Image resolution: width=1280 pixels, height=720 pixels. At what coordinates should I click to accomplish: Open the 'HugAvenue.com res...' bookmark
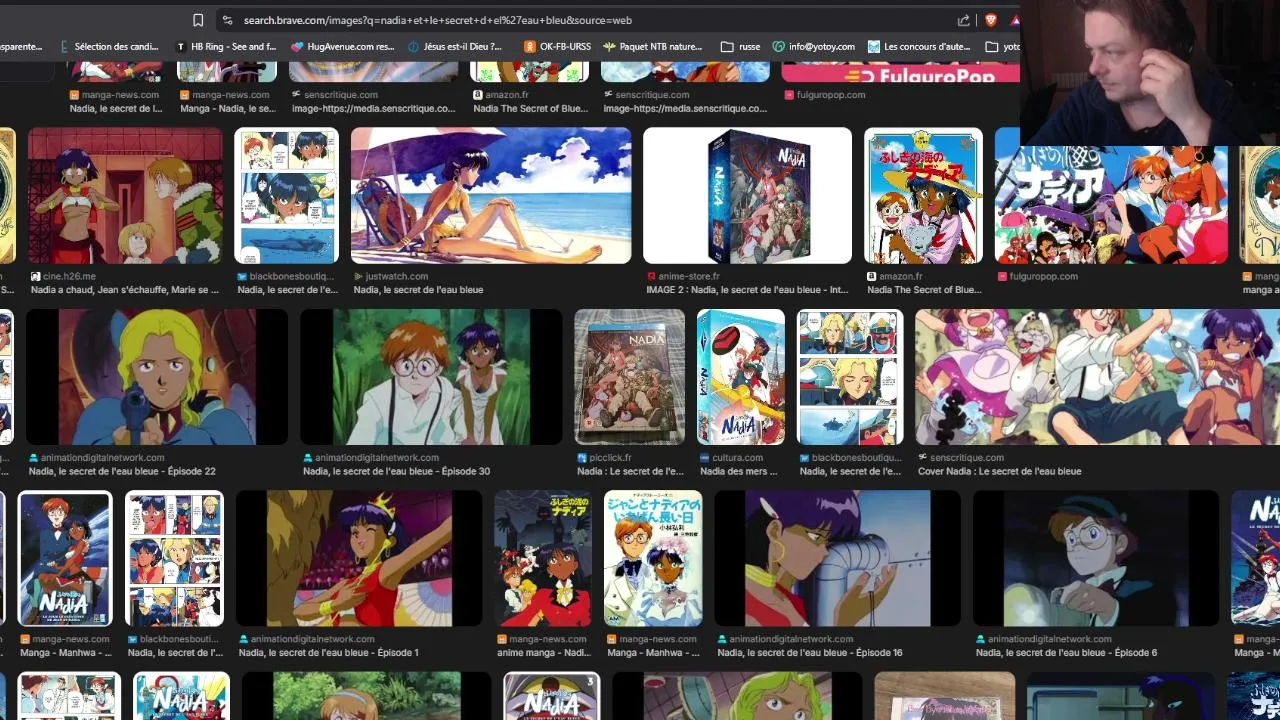342,46
